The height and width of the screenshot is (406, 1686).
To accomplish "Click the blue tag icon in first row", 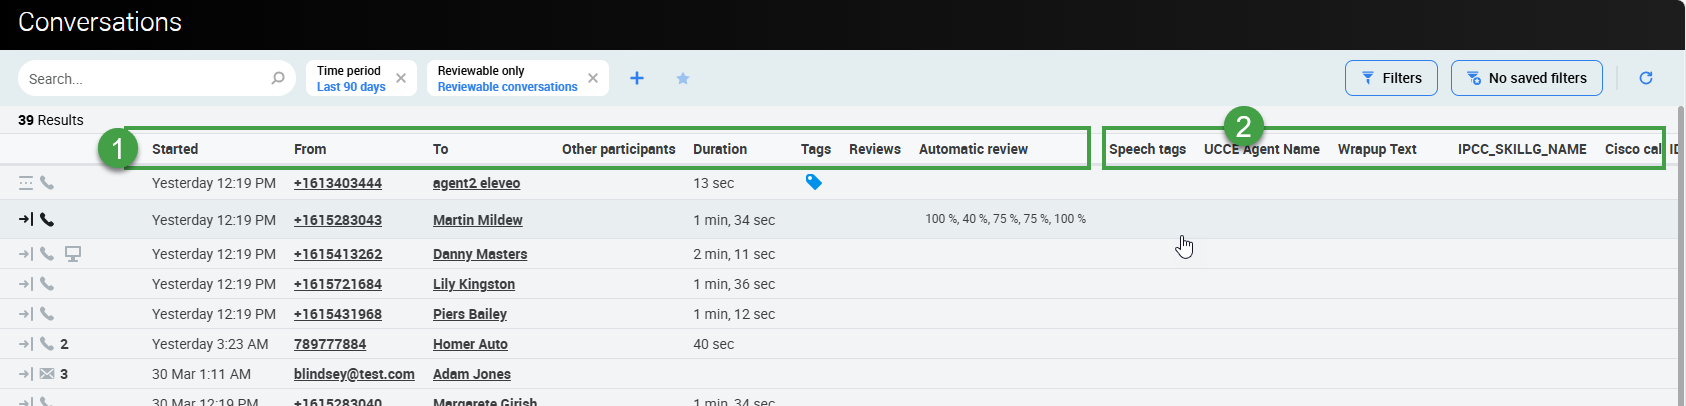I will (814, 182).
